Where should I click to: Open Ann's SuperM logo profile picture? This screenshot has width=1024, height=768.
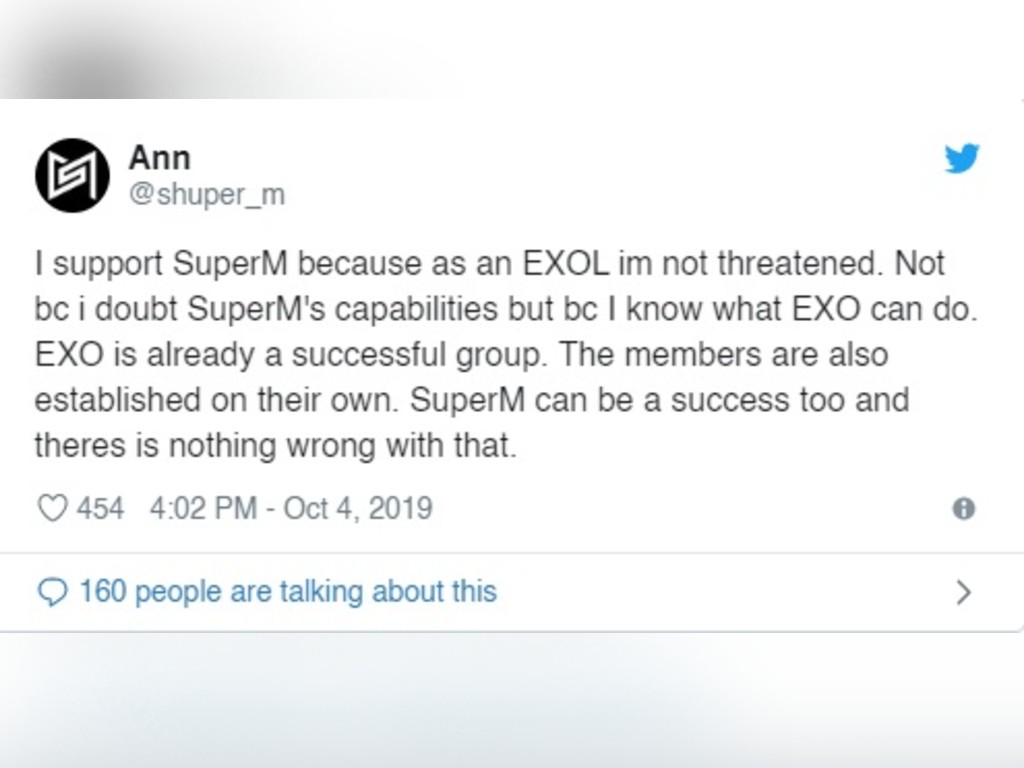click(x=72, y=175)
